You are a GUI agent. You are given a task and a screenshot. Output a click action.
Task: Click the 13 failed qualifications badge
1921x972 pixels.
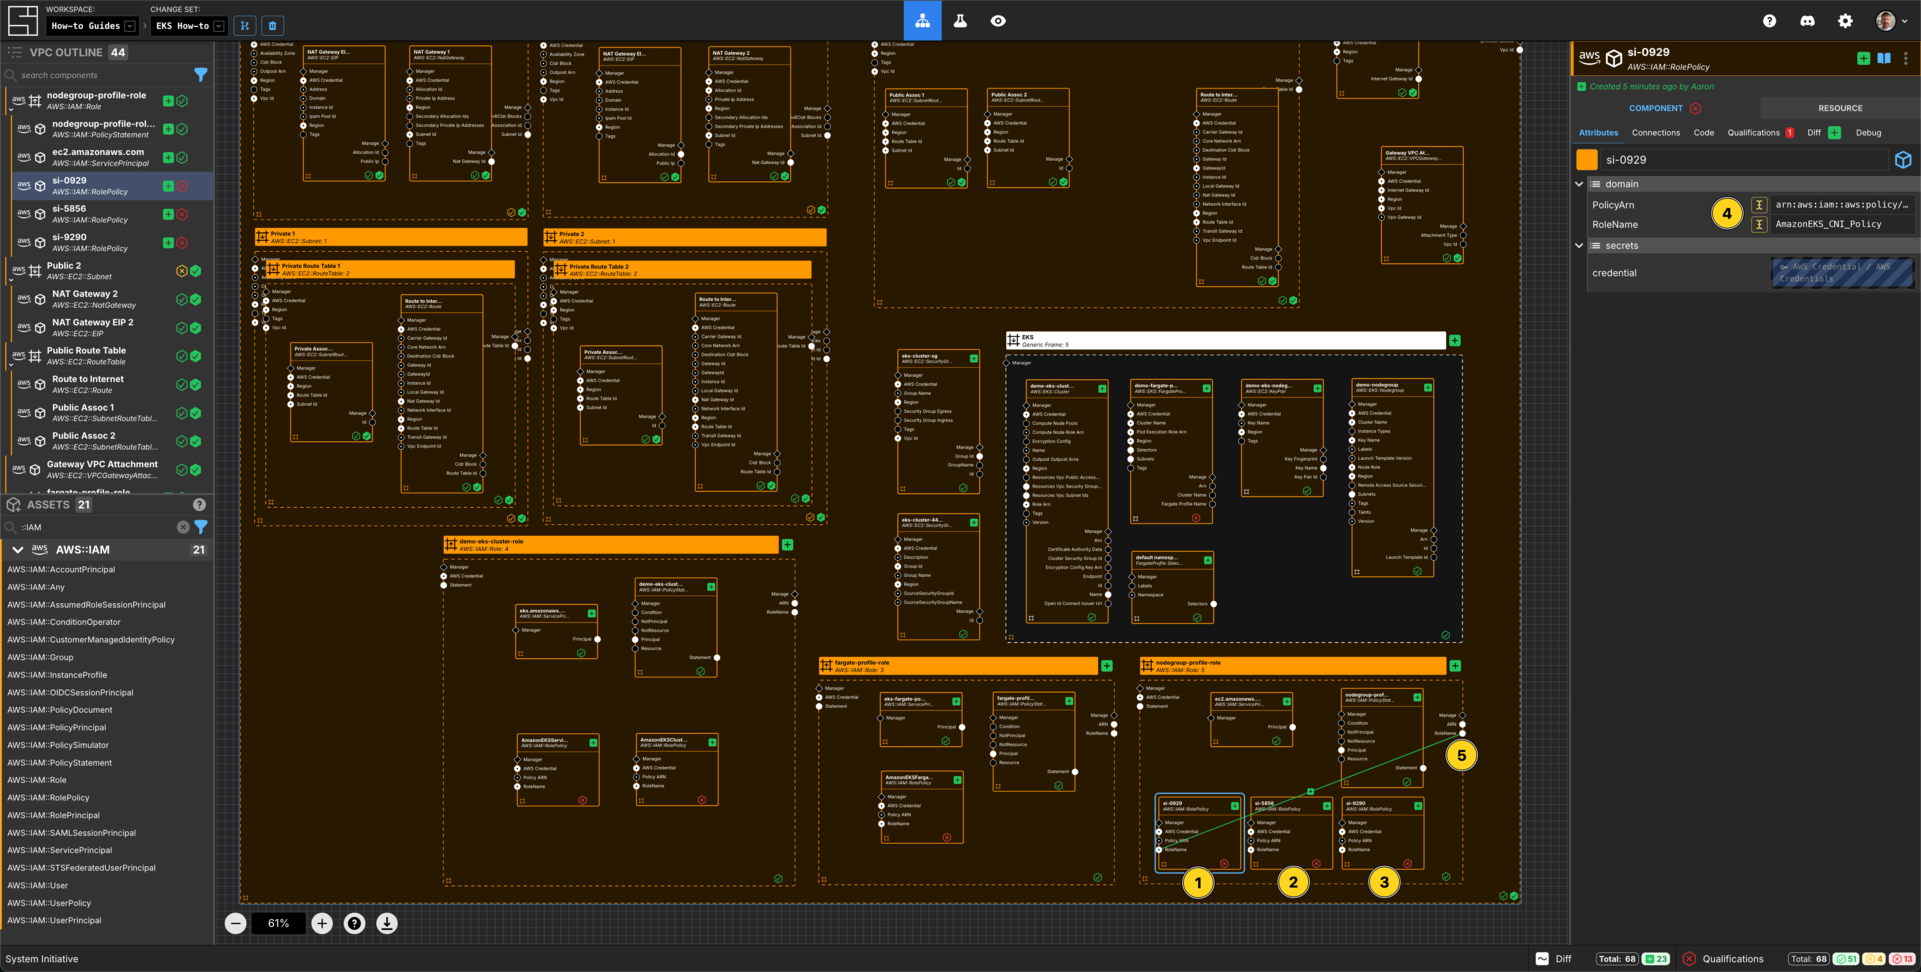click(1902, 959)
